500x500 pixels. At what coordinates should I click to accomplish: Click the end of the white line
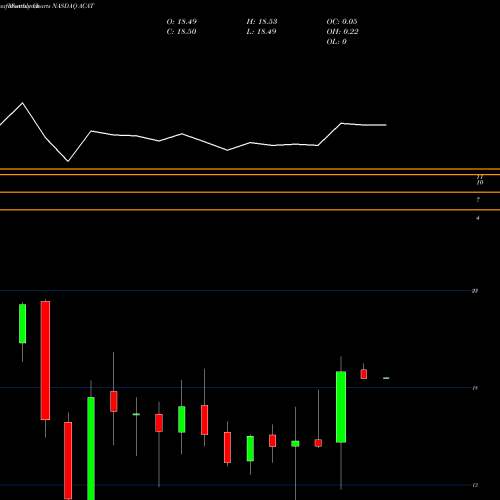[386, 125]
